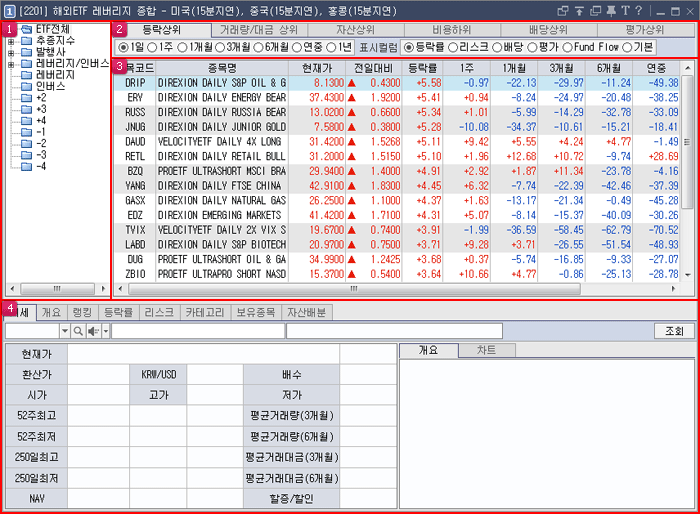The image size is (700, 514).
Task: Click the ETF전체 folder icon
Action: (26, 29)
